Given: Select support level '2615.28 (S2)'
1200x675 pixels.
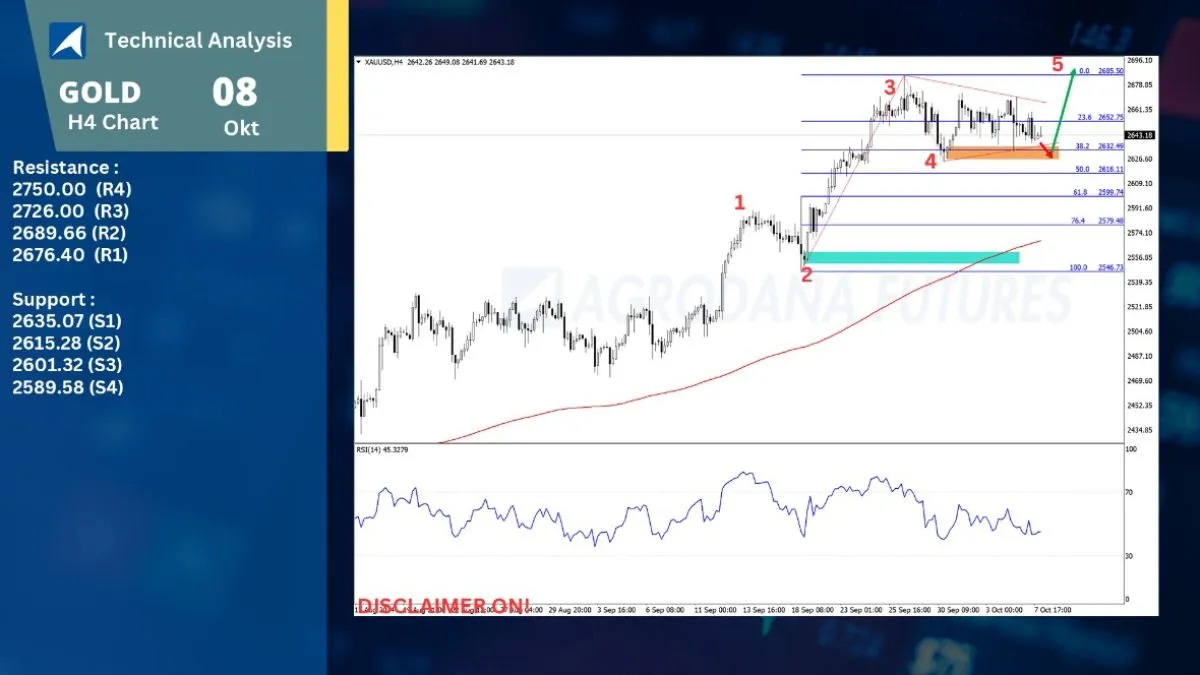Looking at the screenshot, I should point(68,343).
